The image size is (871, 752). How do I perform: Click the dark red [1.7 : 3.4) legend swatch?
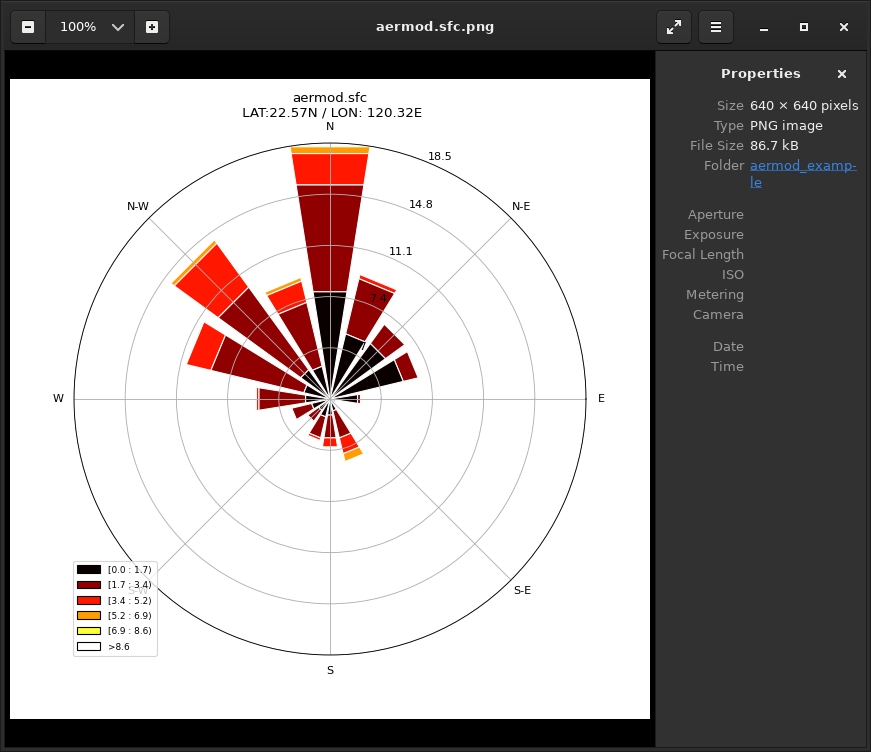[x=89, y=585]
